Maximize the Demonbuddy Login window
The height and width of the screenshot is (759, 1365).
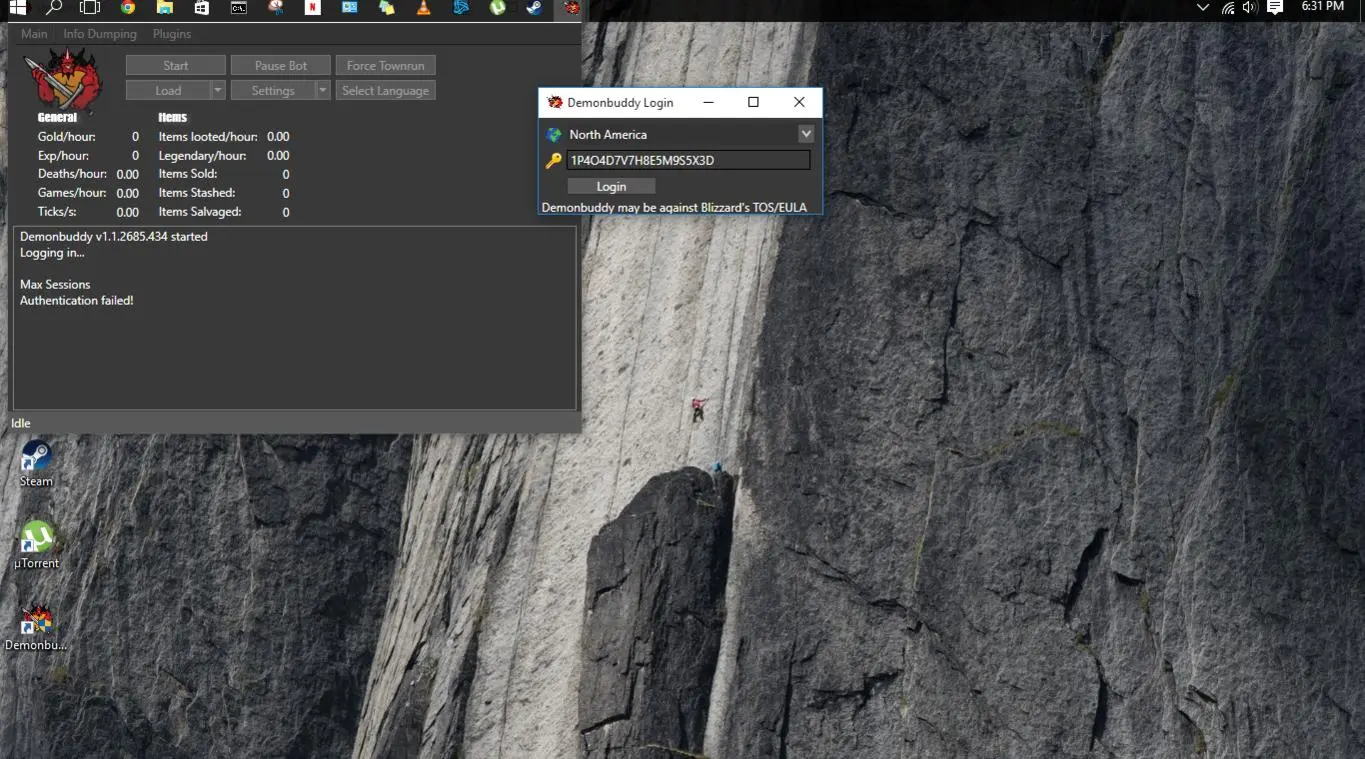(x=753, y=102)
